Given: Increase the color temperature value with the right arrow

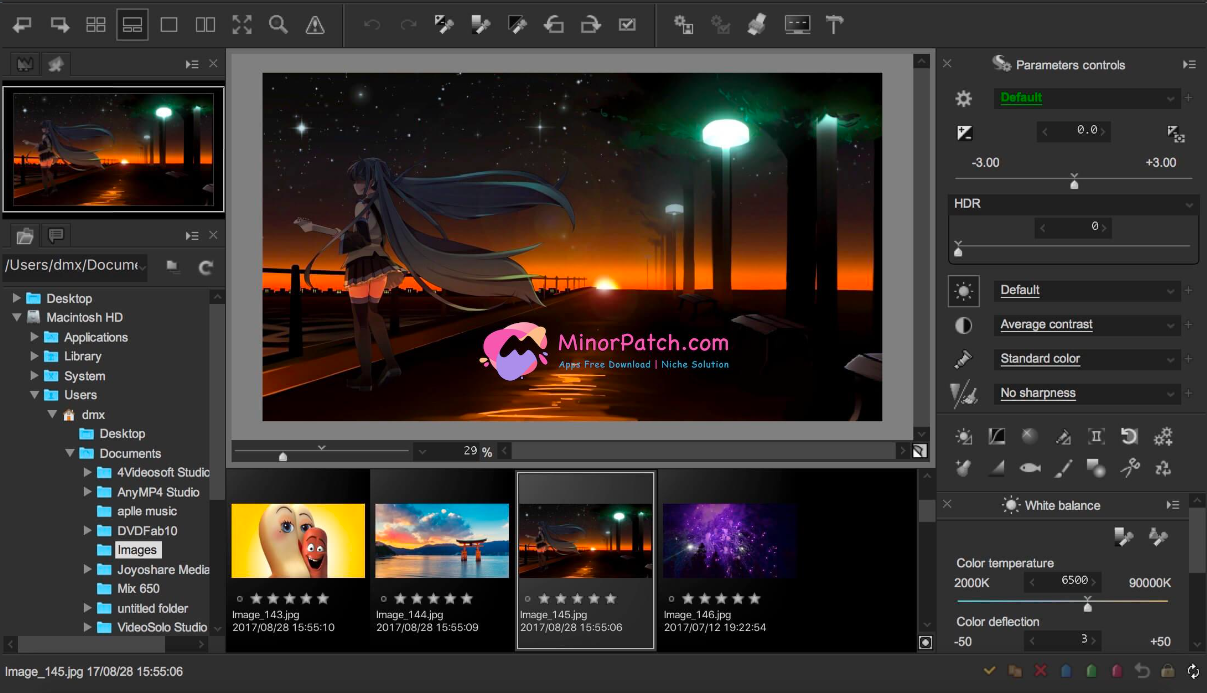Looking at the screenshot, I should [x=1095, y=581].
